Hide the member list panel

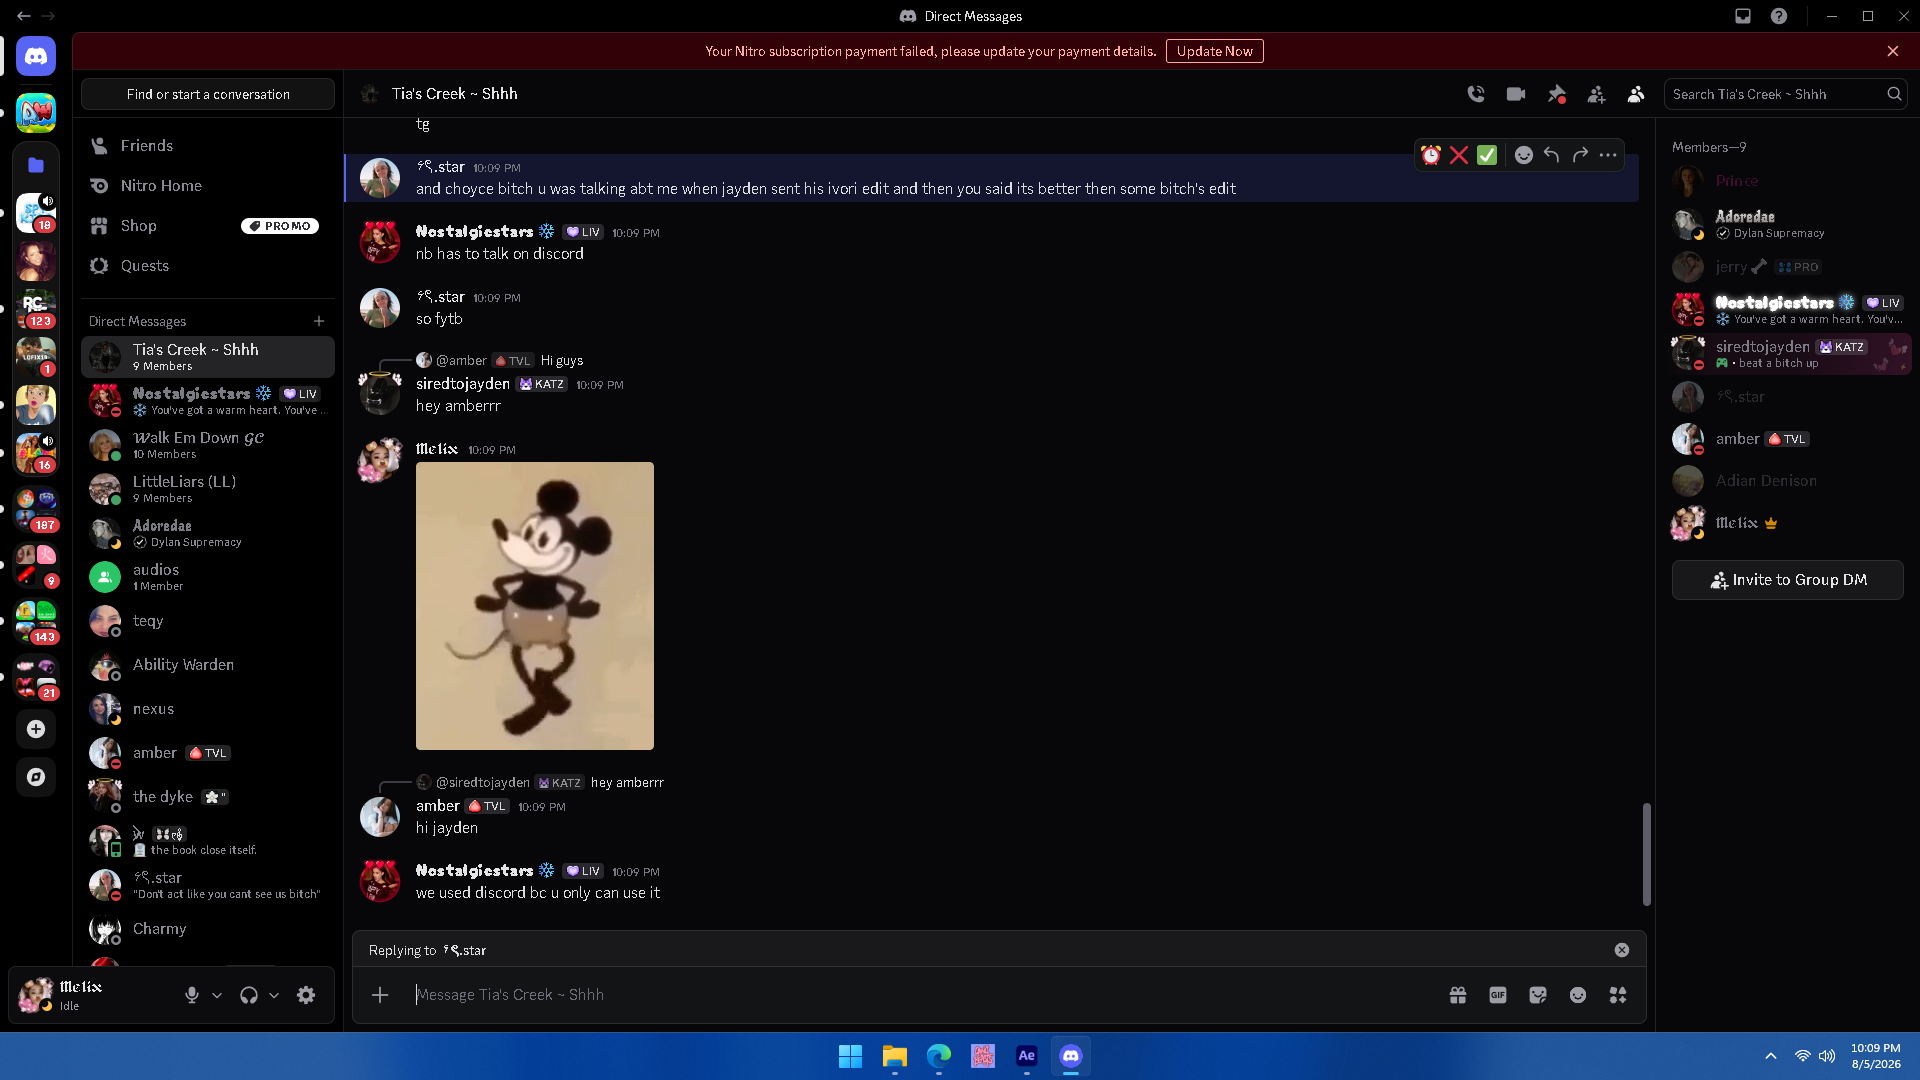click(1636, 94)
